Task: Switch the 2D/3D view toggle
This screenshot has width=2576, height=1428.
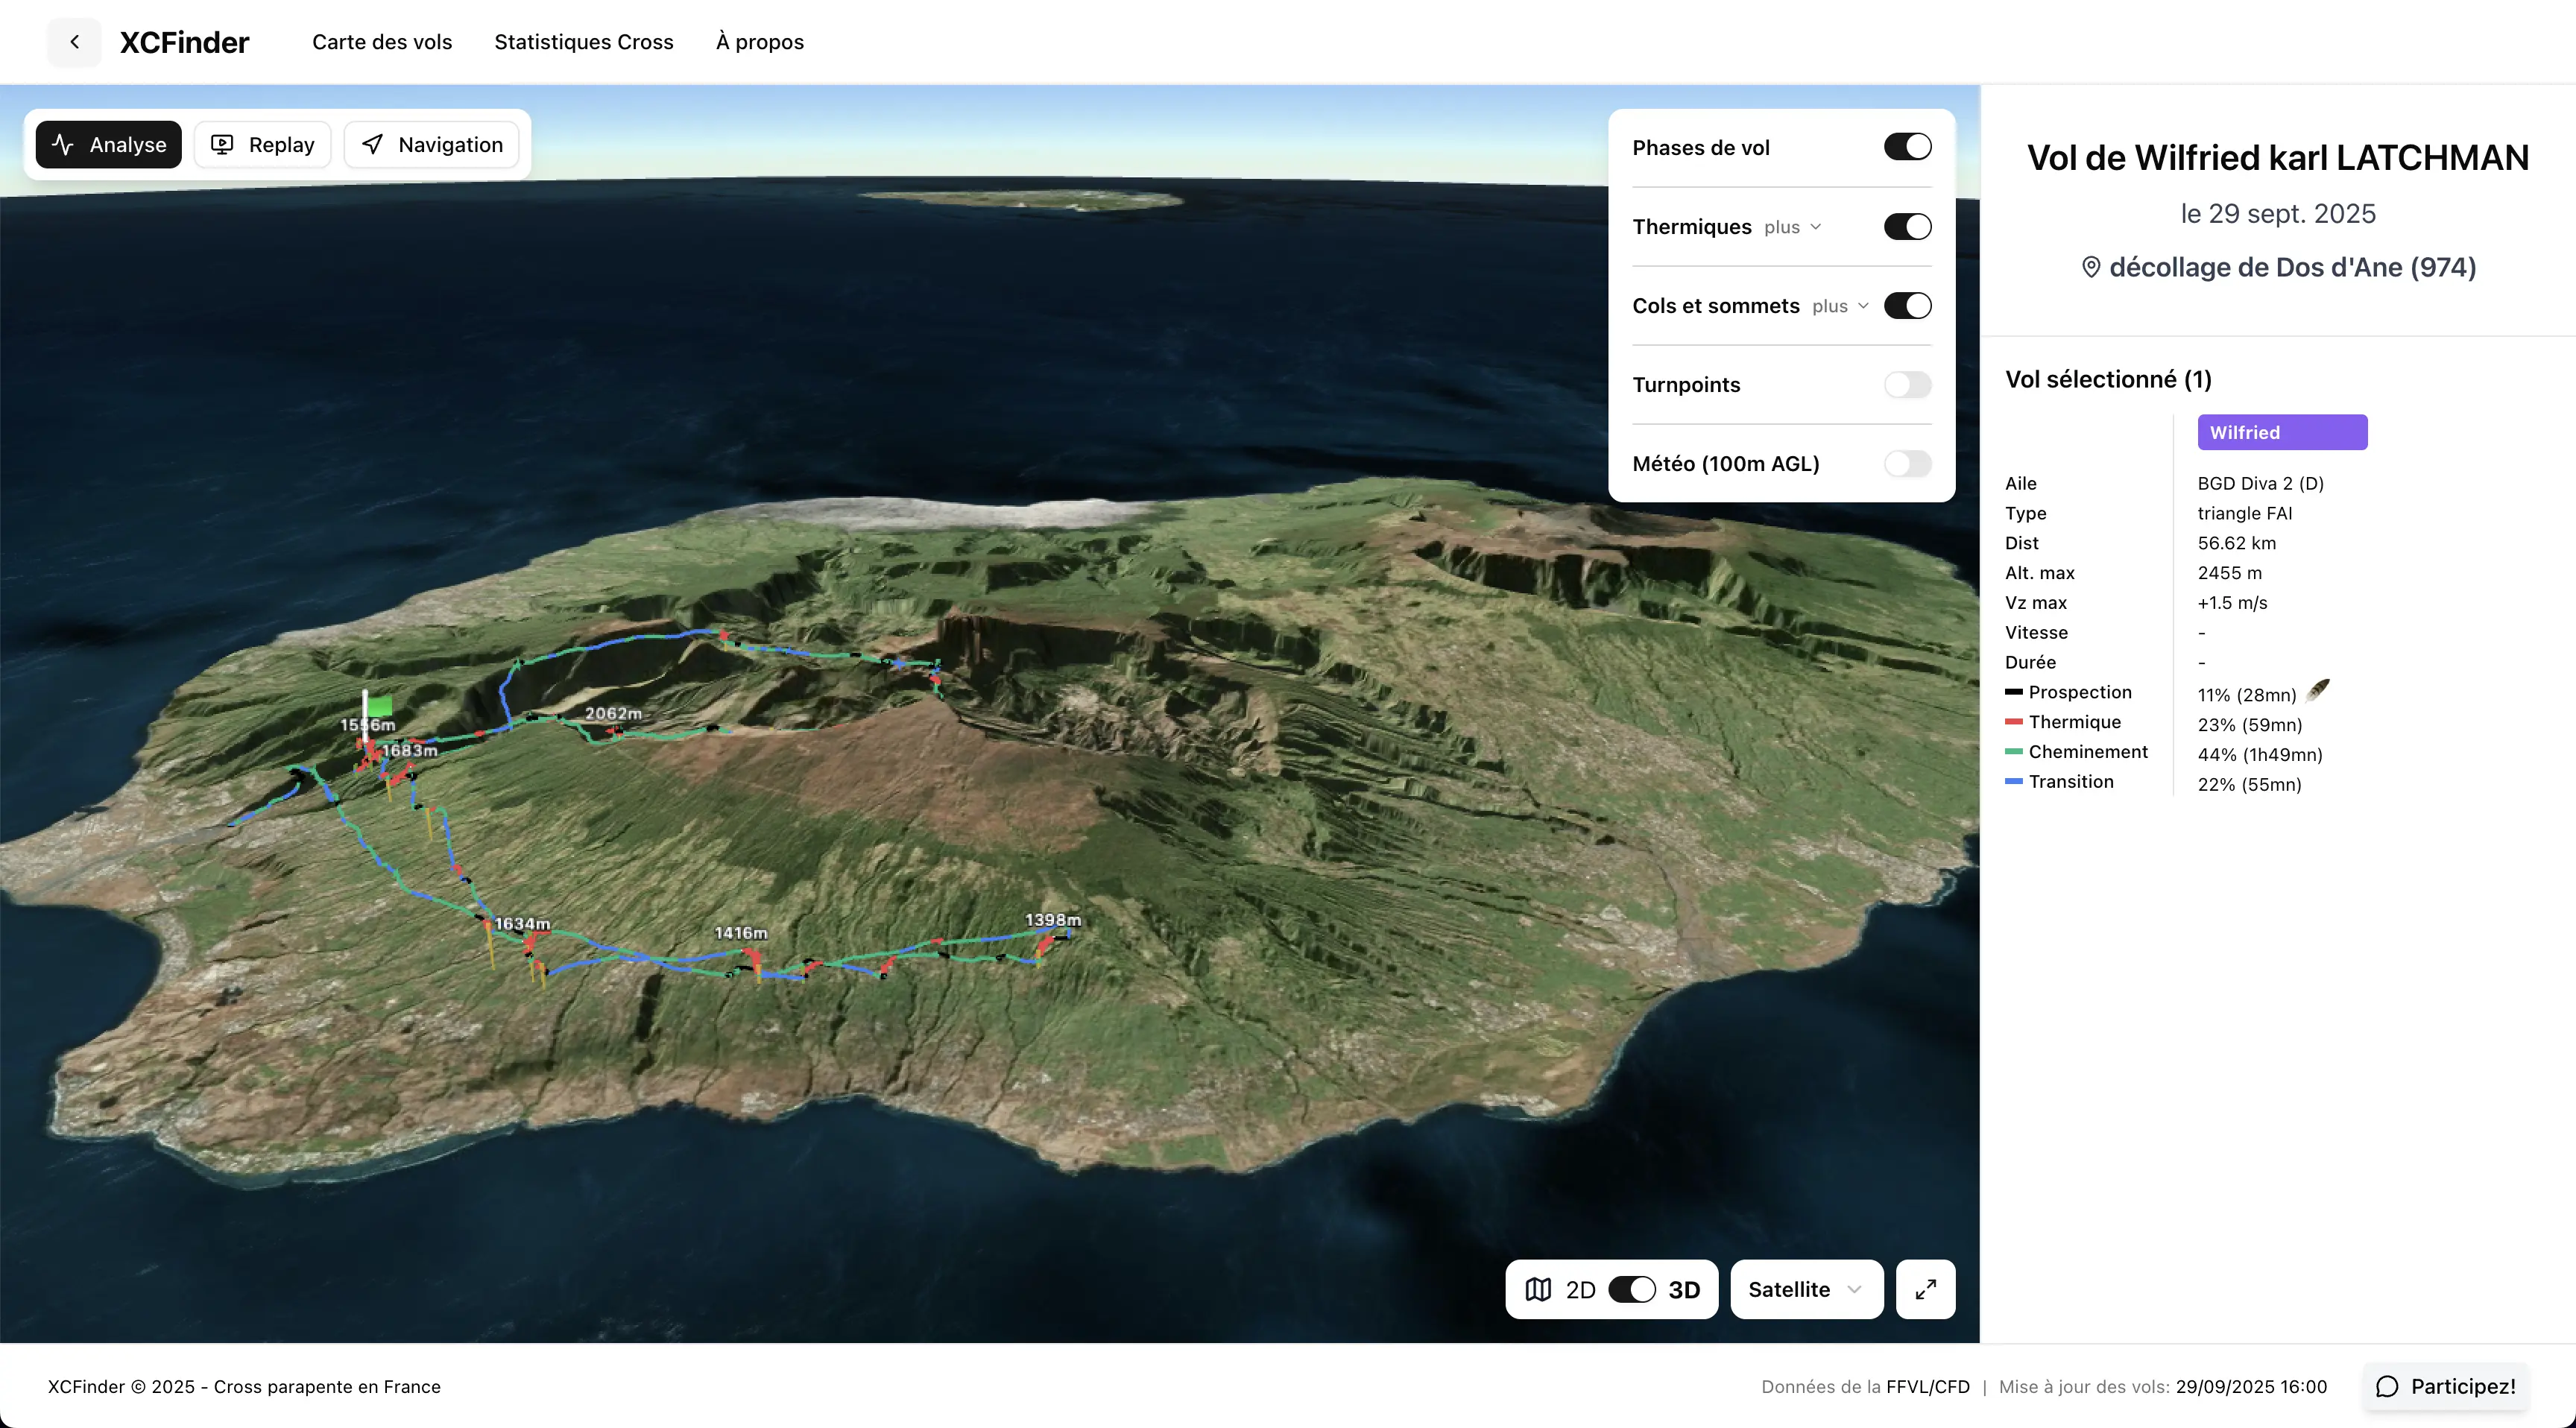Action: tap(1631, 1289)
